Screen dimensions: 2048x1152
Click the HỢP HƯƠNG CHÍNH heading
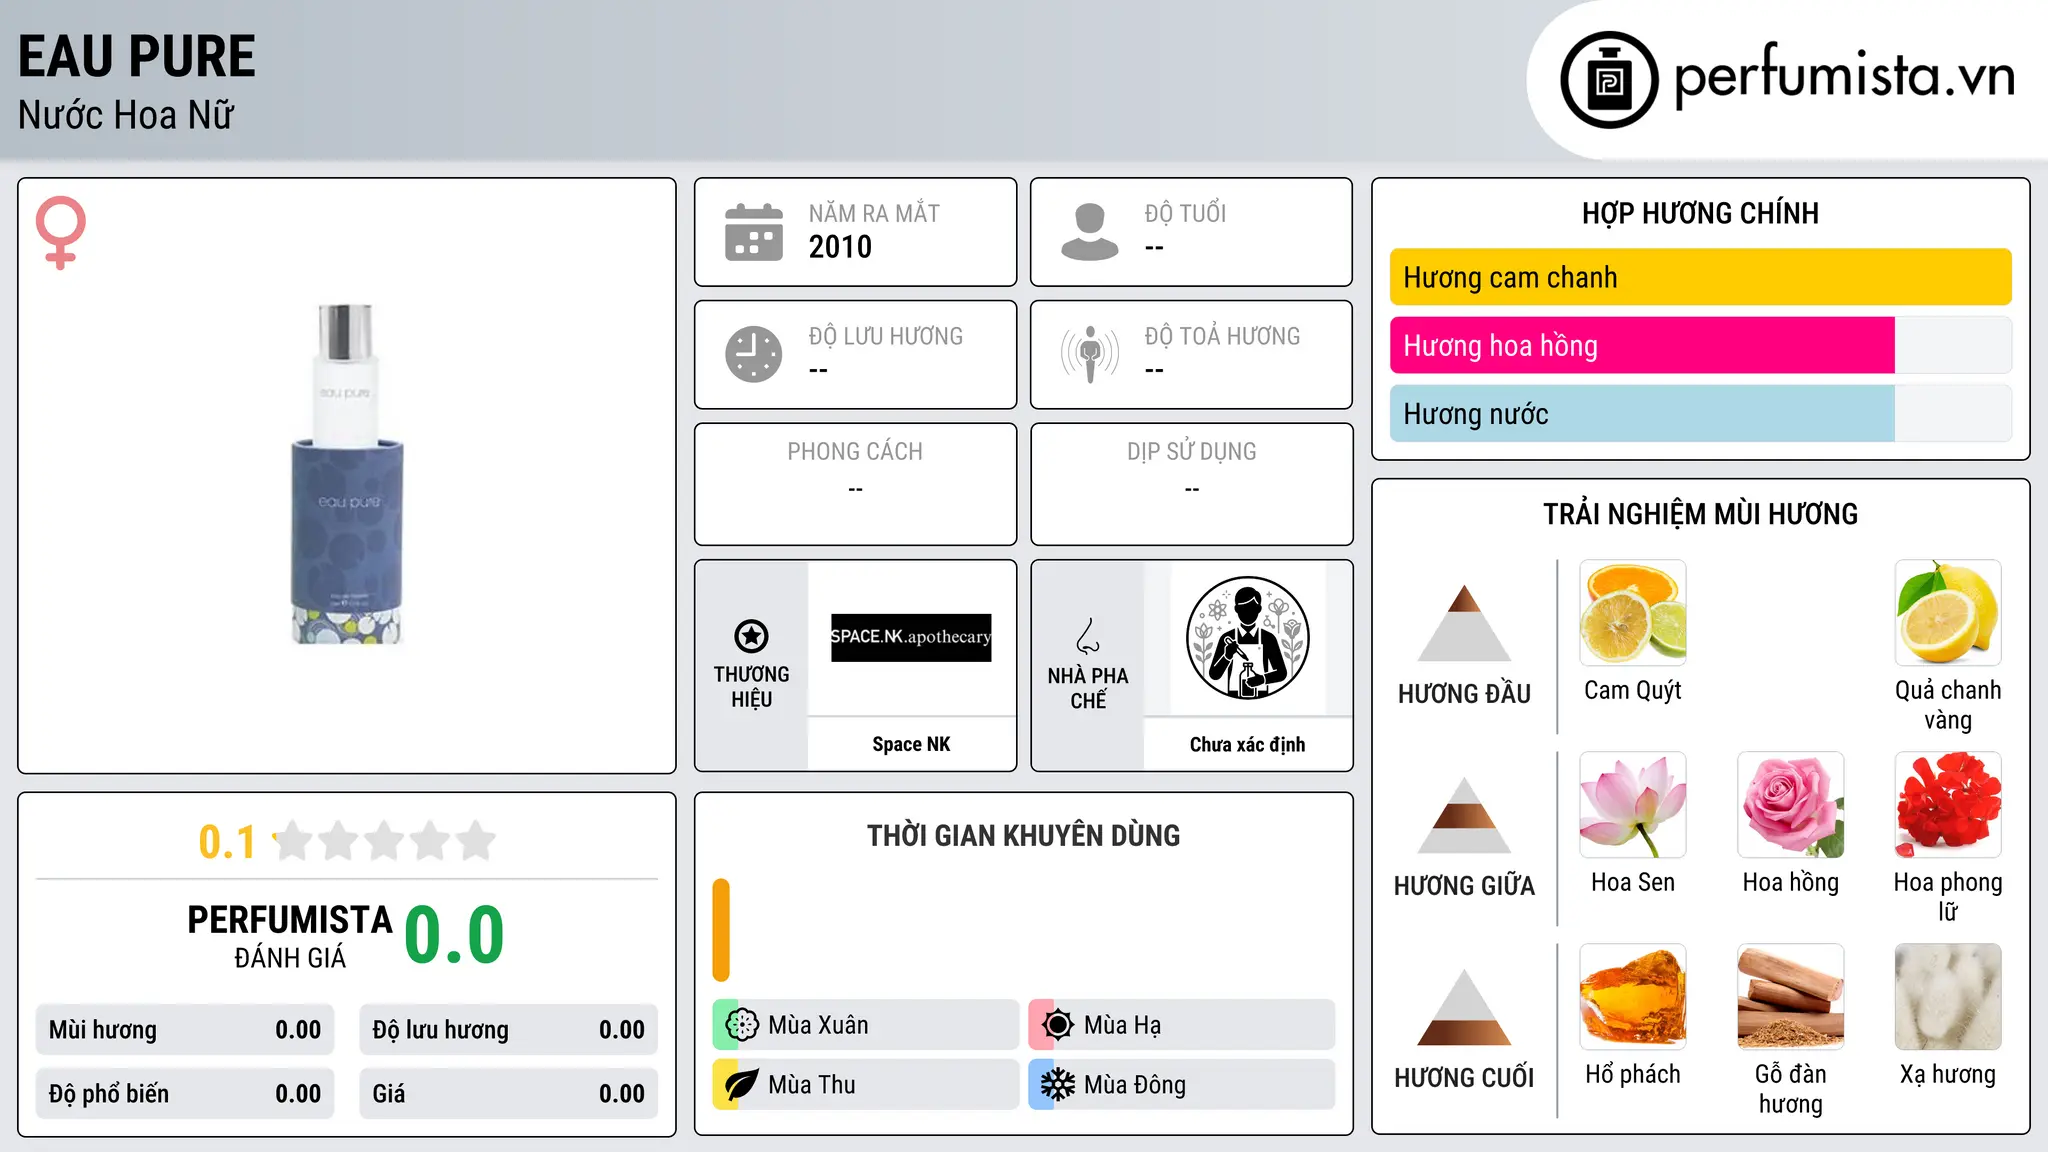pyautogui.click(x=1701, y=213)
